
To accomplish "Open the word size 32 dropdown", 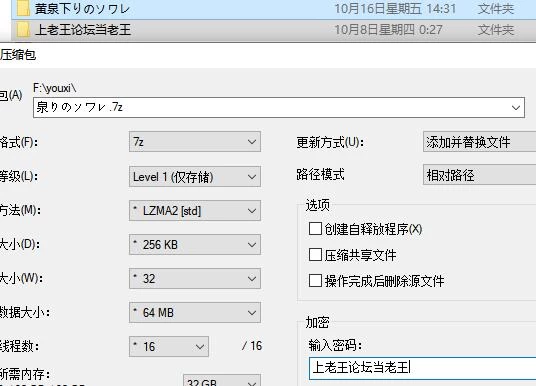I will [x=195, y=279].
